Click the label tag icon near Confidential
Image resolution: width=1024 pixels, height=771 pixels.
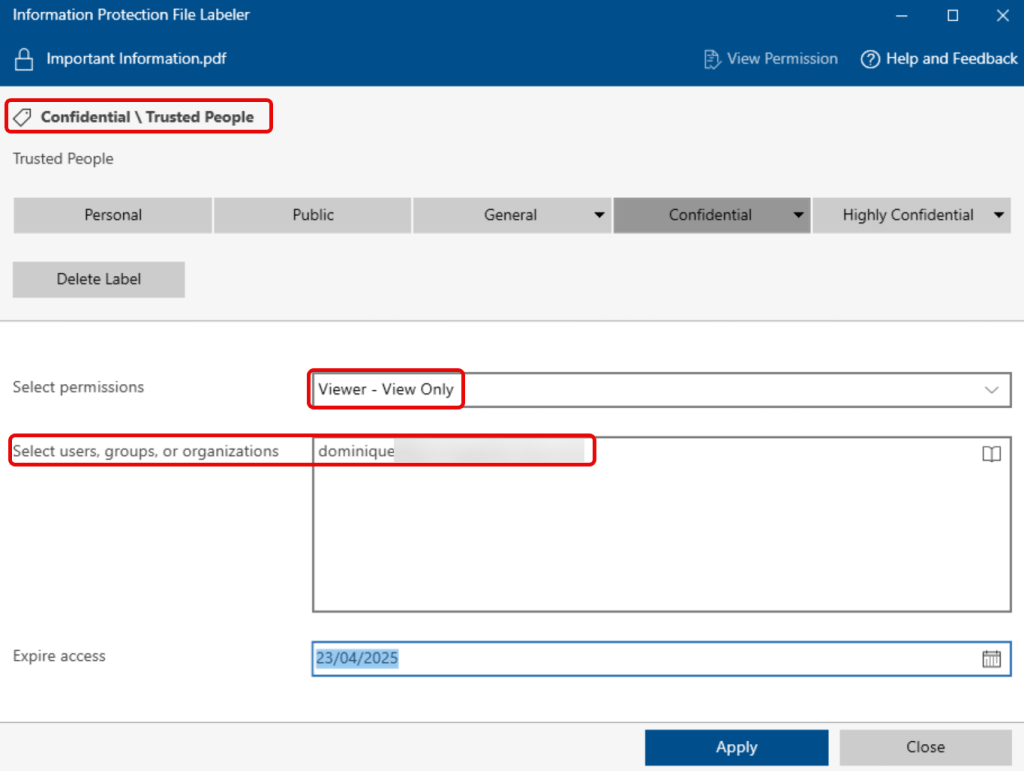(x=22, y=117)
